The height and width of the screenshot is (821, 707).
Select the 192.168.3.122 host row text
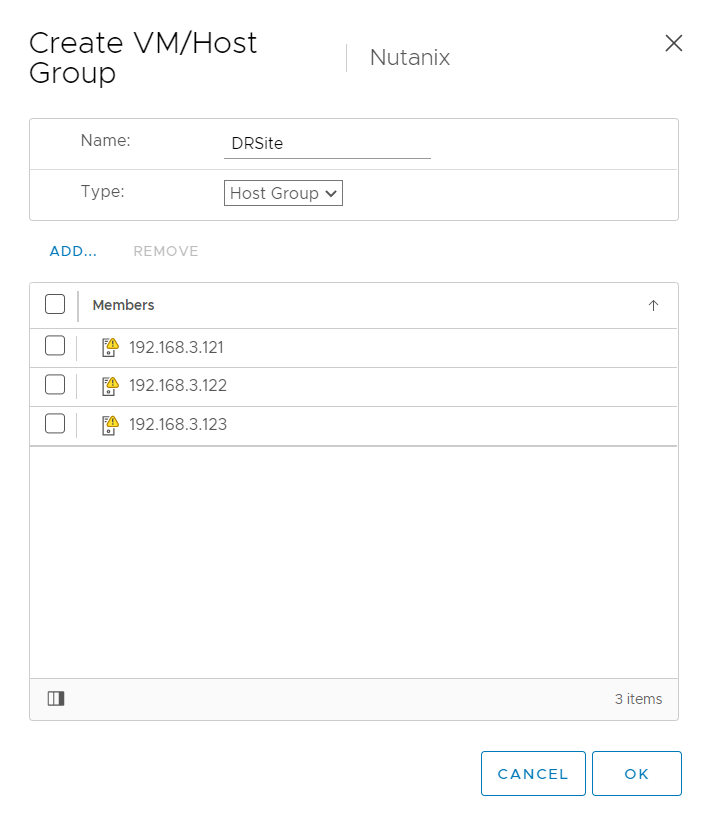pos(178,386)
